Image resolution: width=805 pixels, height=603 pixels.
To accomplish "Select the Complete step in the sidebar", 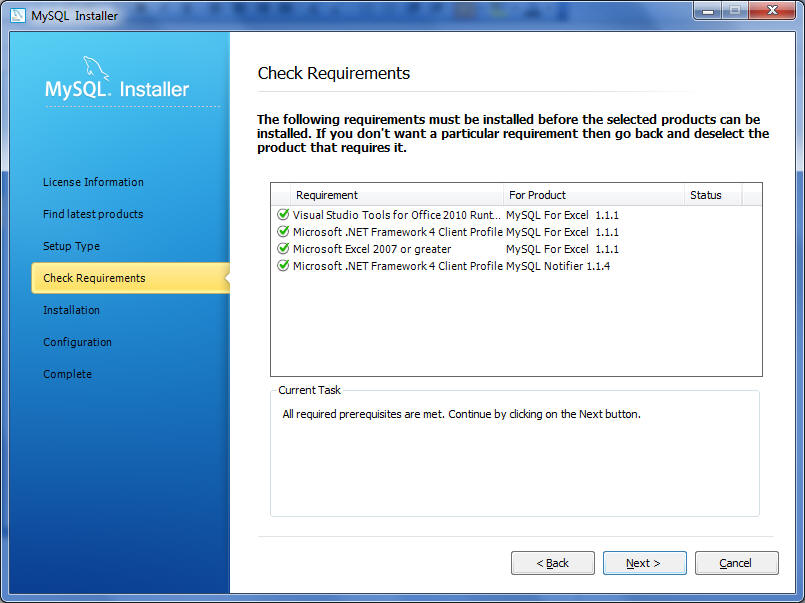I will (67, 374).
